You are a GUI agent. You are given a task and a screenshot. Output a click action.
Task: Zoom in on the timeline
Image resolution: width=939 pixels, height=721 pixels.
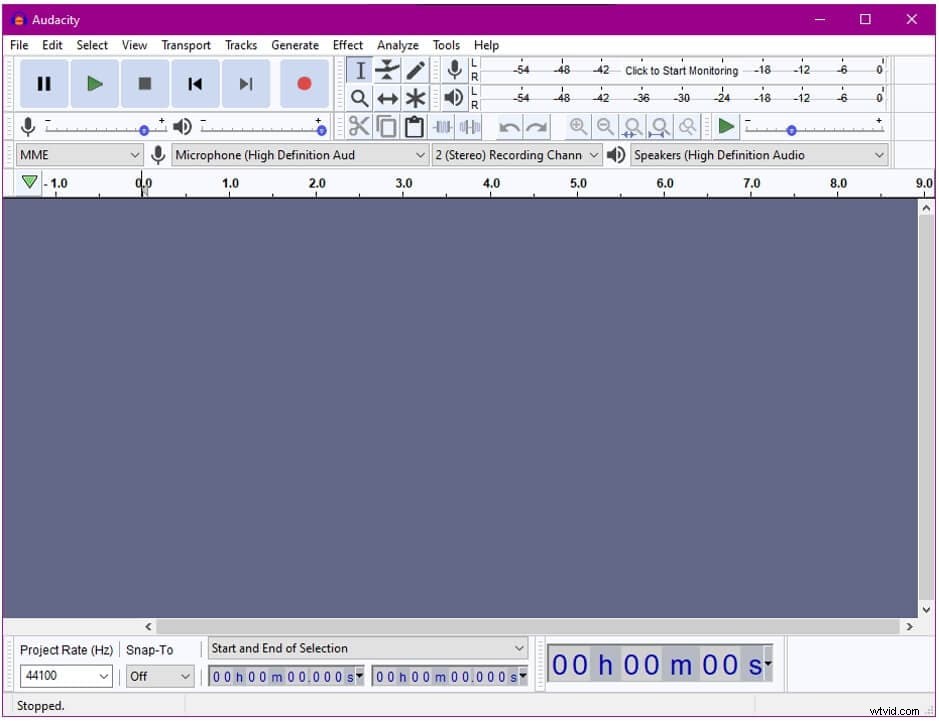pyautogui.click(x=578, y=126)
